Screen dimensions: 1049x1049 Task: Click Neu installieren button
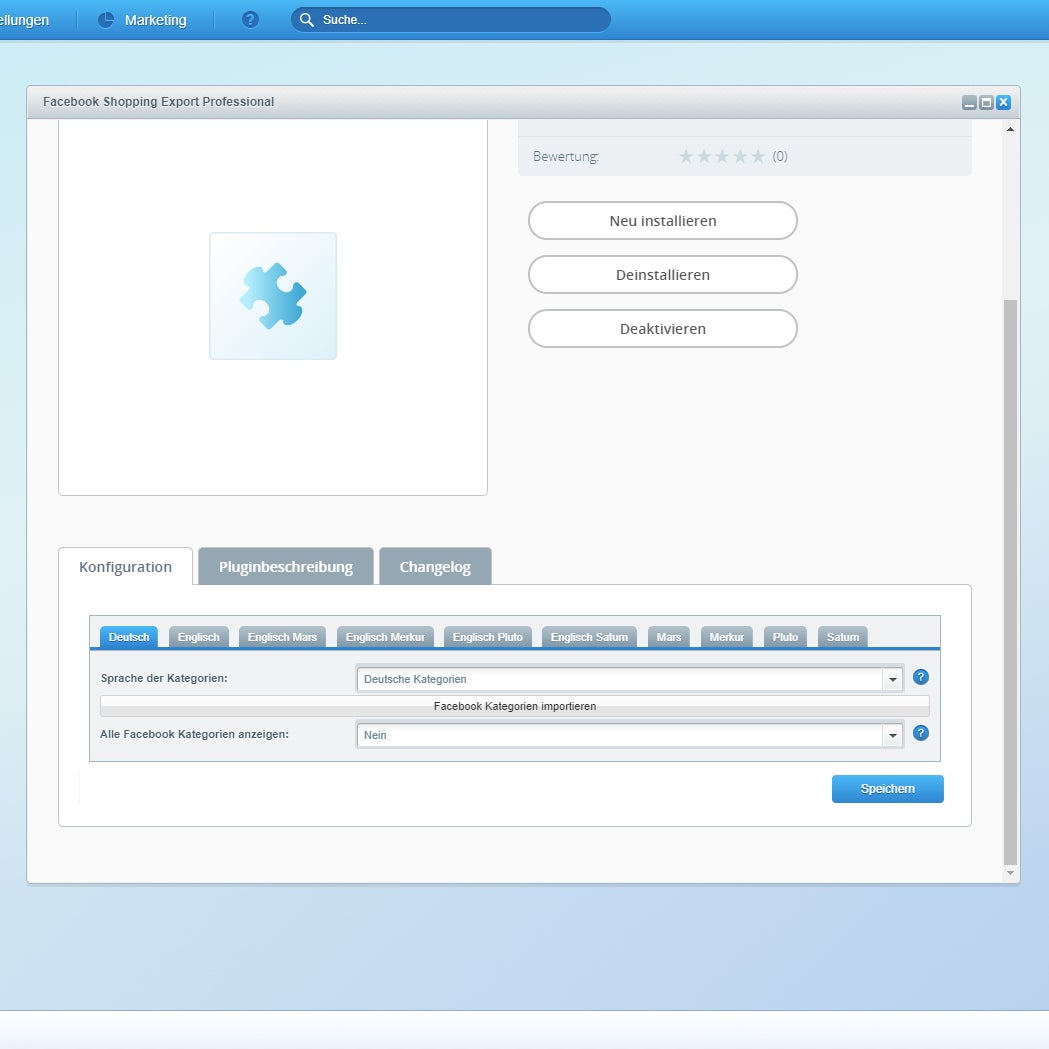click(662, 221)
